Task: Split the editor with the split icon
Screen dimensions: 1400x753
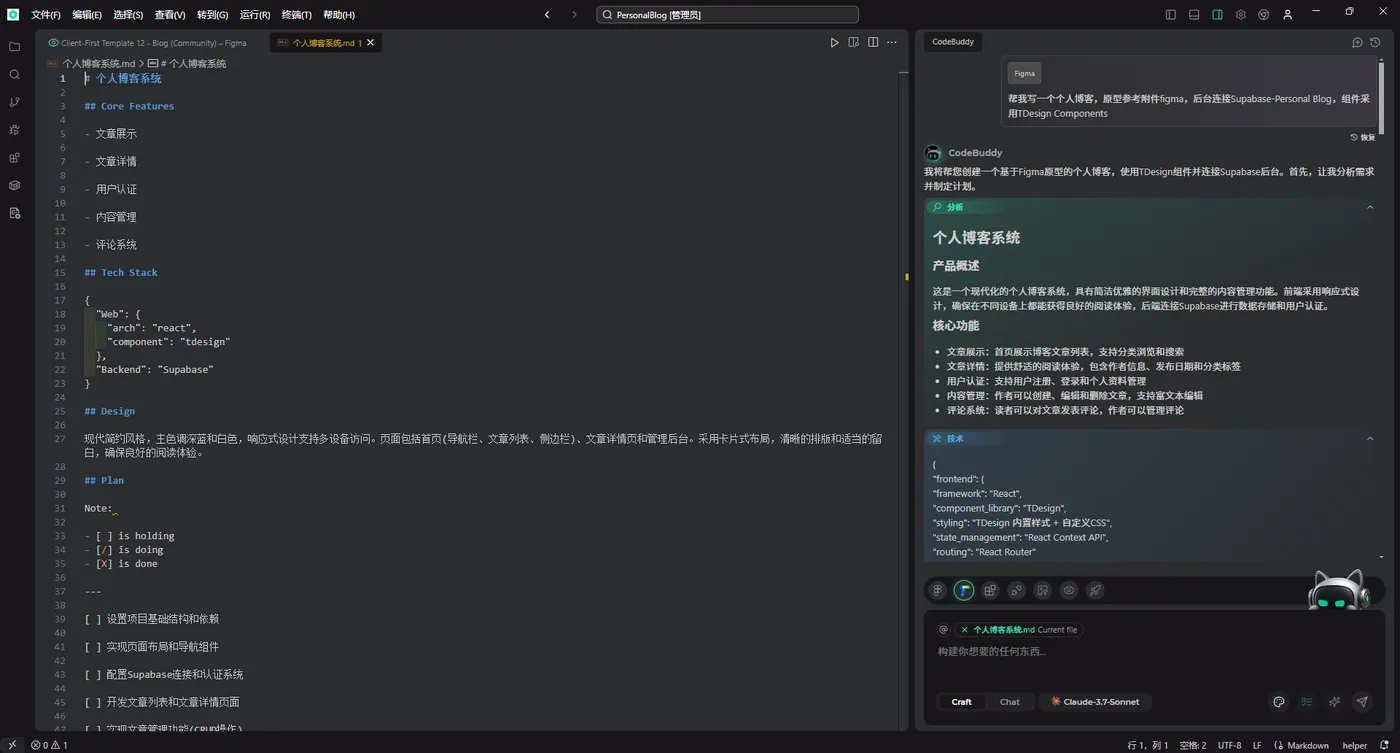Action: click(x=873, y=43)
